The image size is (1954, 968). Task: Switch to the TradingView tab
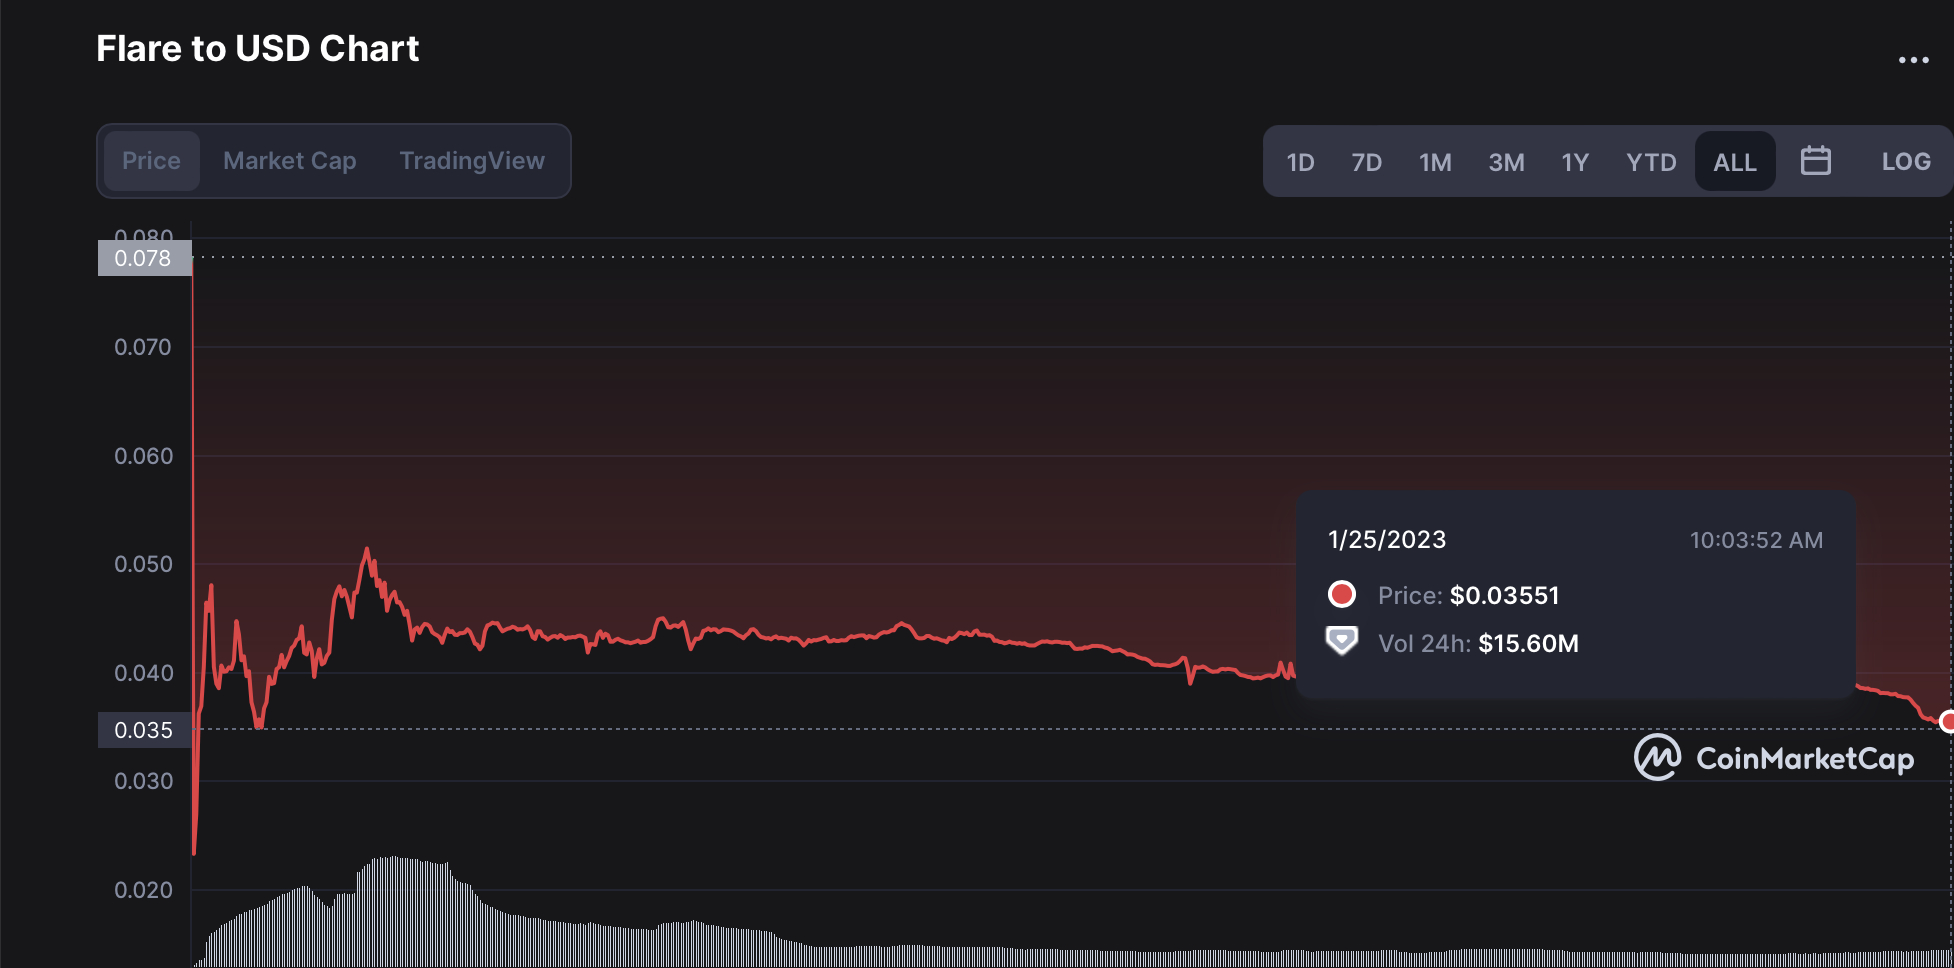point(472,161)
